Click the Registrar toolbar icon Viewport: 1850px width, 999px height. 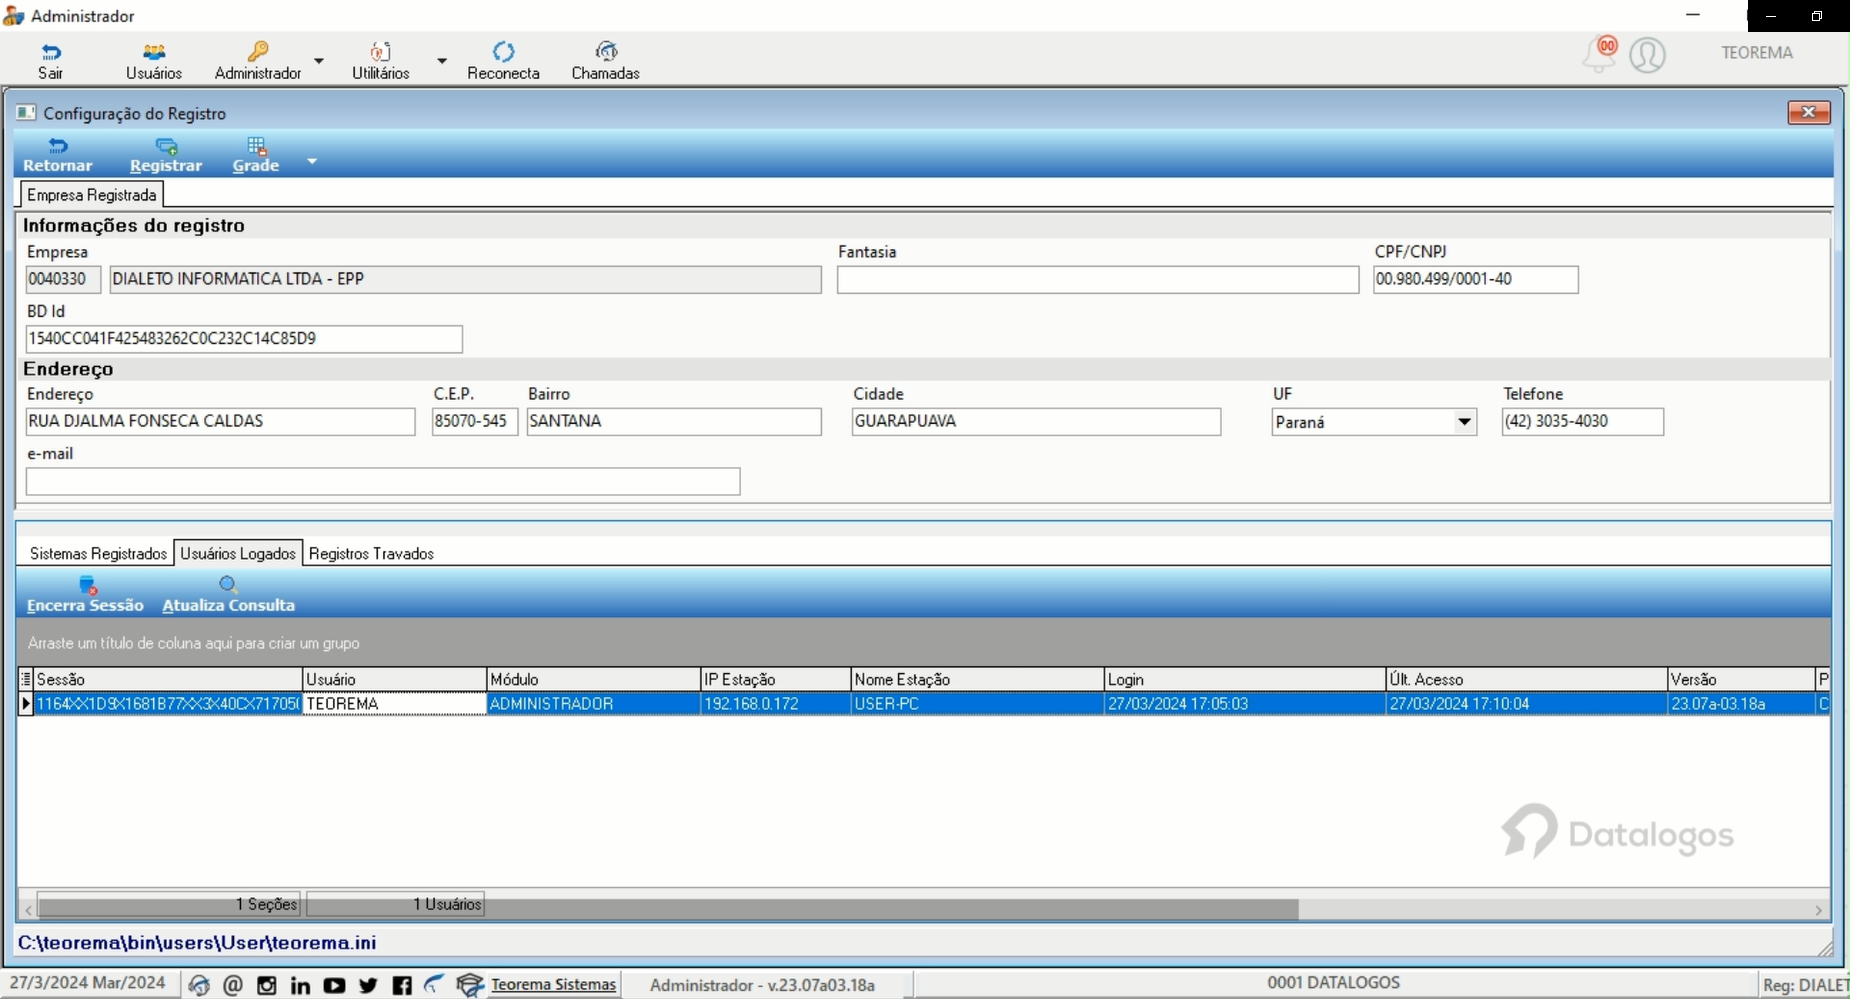pyautogui.click(x=166, y=147)
